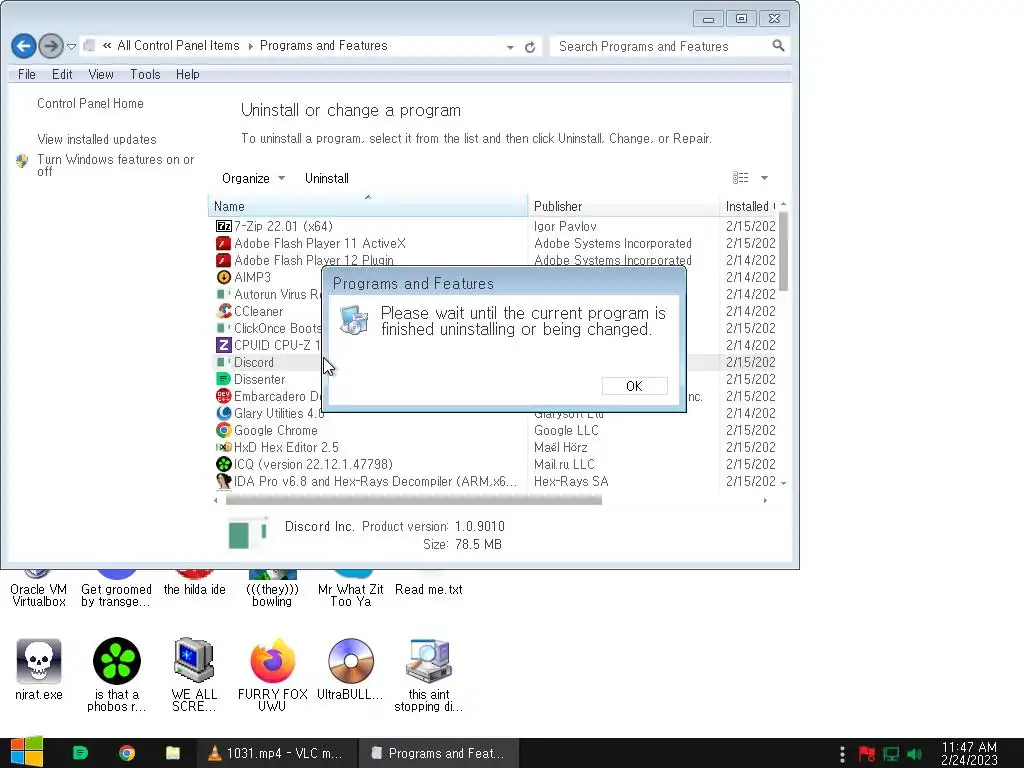Open File Explorer from the taskbar
Screen dimensions: 1024x768
click(x=172, y=753)
